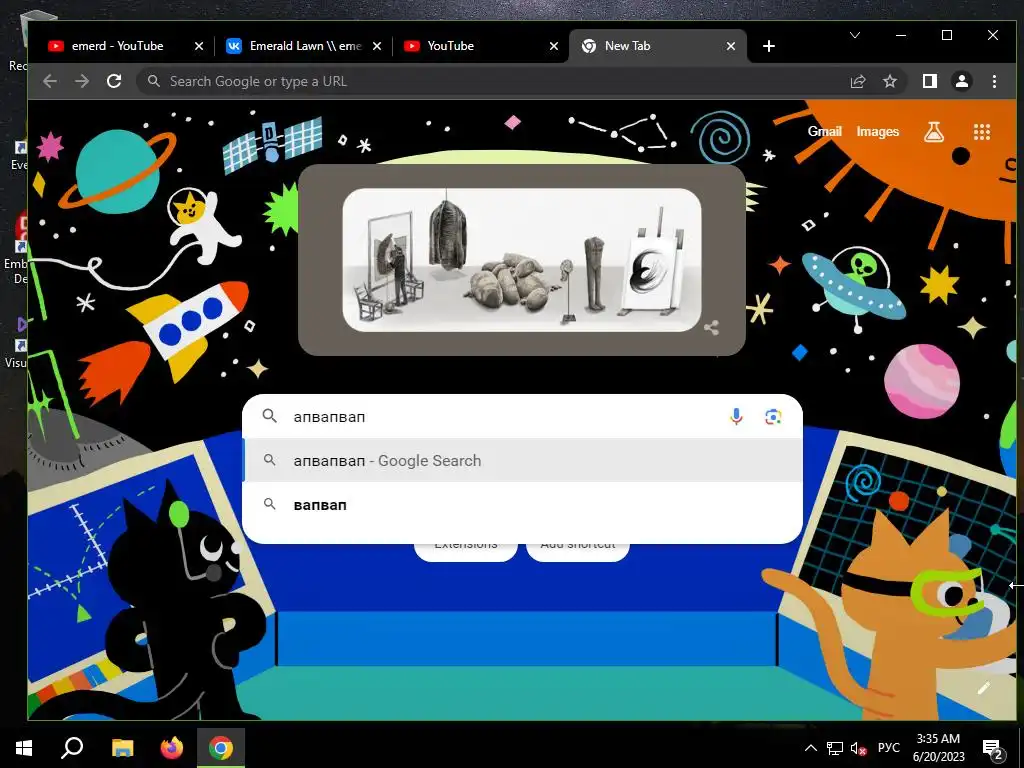
Task: Open the Chrome three-dot menu
Action: click(994, 81)
